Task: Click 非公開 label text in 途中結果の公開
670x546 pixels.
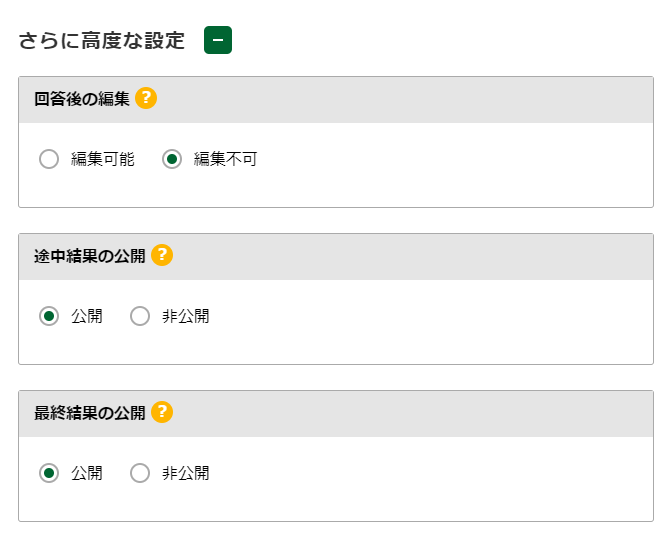Action: [185, 316]
